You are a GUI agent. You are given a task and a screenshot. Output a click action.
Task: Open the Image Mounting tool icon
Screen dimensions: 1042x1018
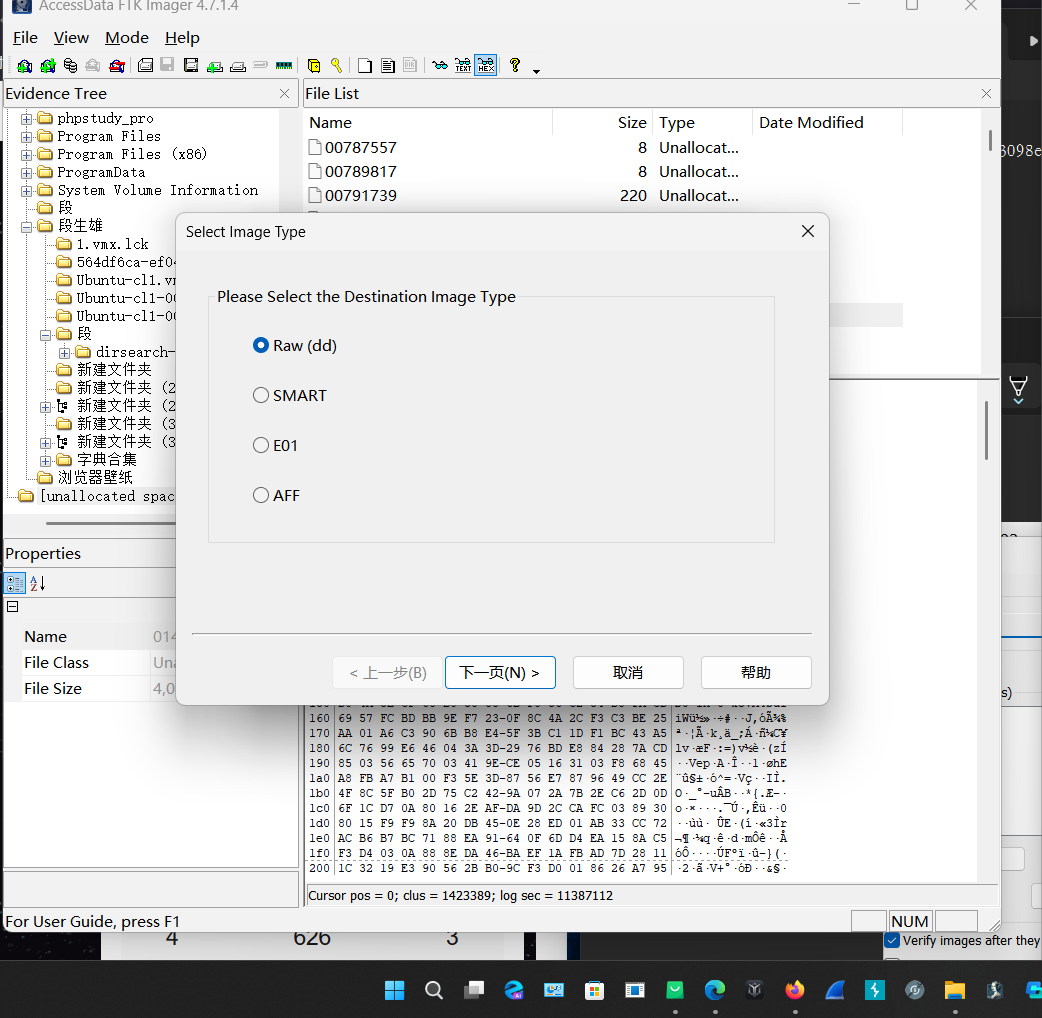coord(70,65)
